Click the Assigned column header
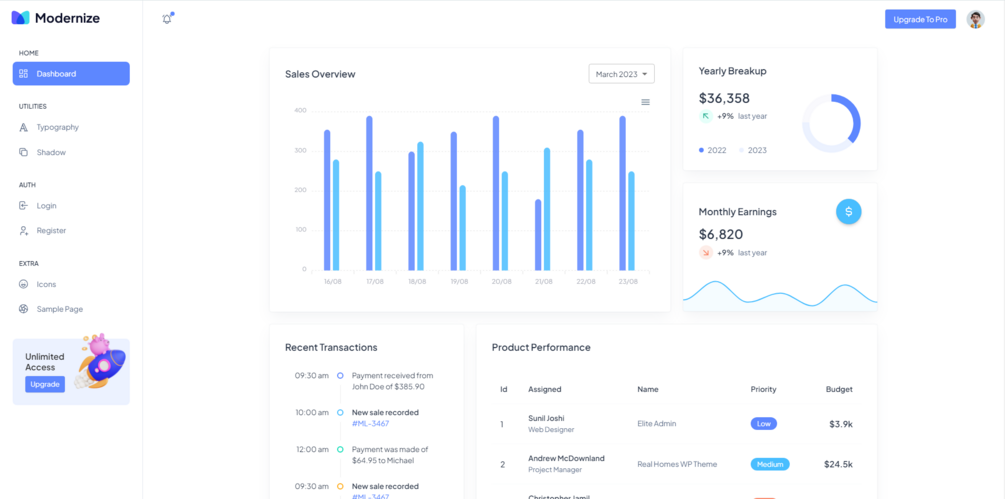The height and width of the screenshot is (499, 1005). 545,389
